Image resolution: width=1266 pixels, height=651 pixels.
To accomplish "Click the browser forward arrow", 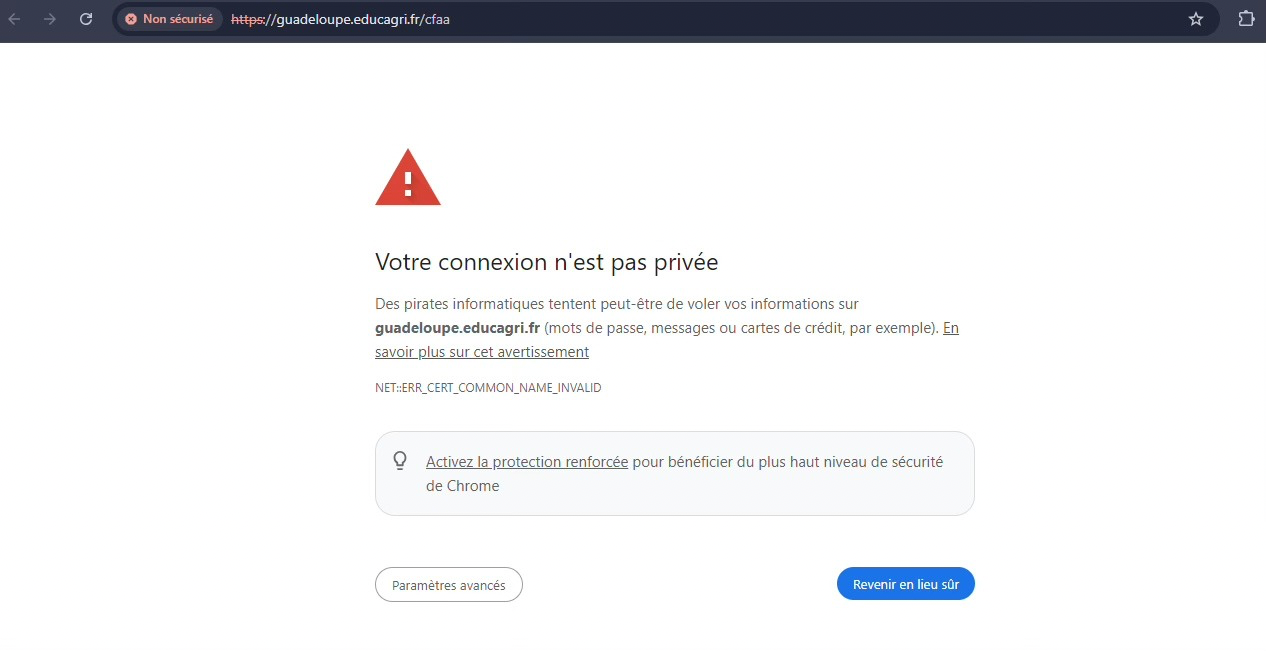I will (x=50, y=19).
